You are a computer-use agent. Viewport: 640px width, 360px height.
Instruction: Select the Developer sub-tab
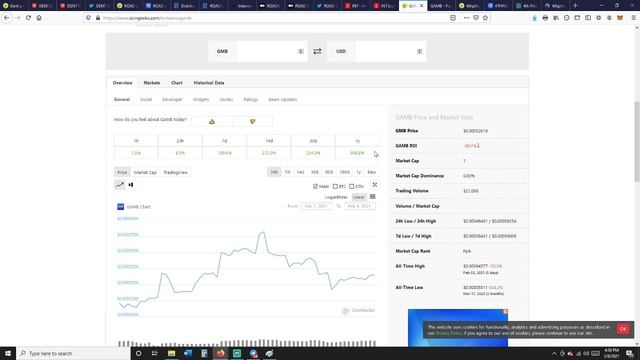pos(172,100)
